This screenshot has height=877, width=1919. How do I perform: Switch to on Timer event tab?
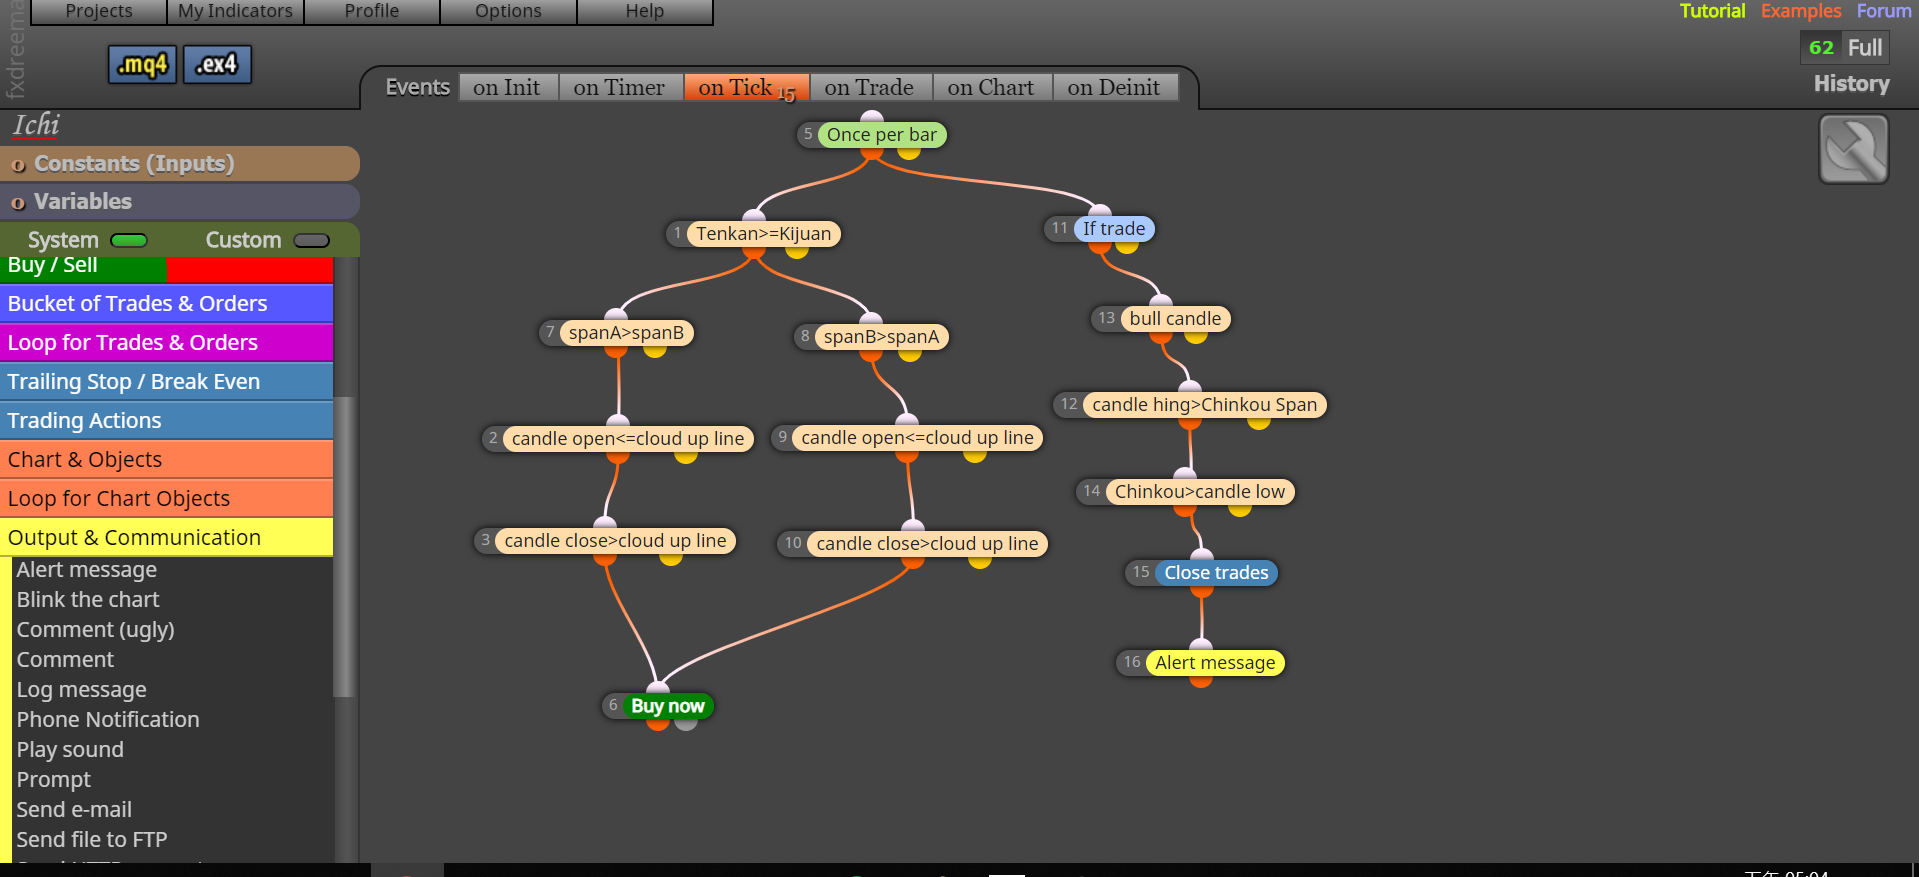(619, 88)
